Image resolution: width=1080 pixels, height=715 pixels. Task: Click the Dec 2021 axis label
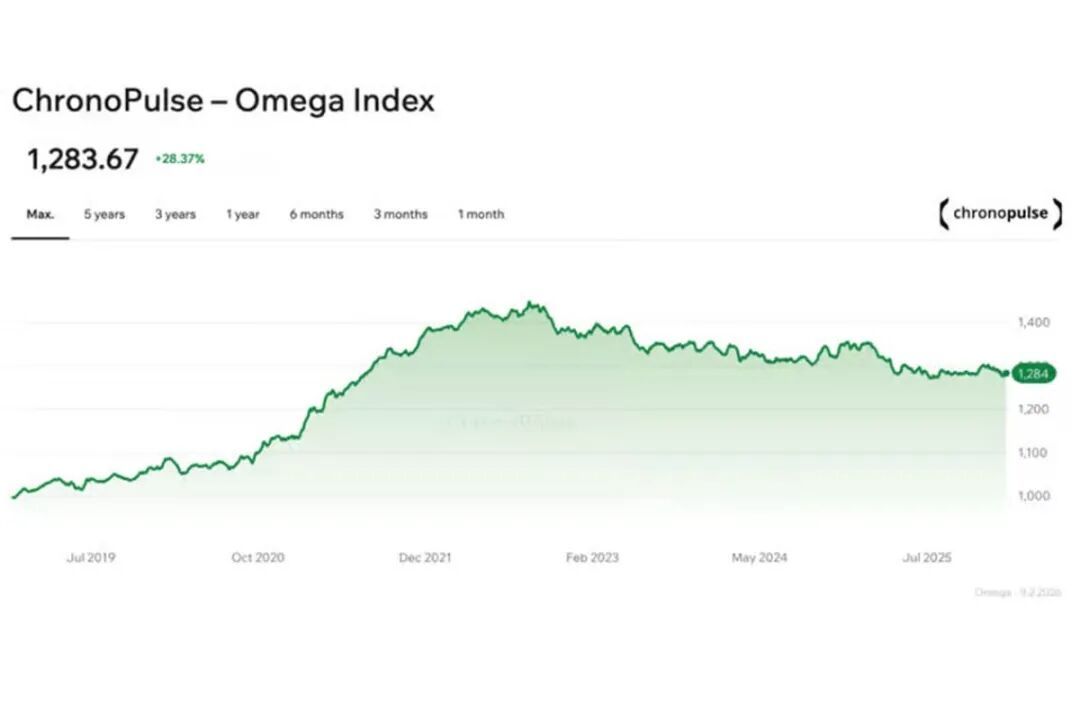pyautogui.click(x=425, y=557)
